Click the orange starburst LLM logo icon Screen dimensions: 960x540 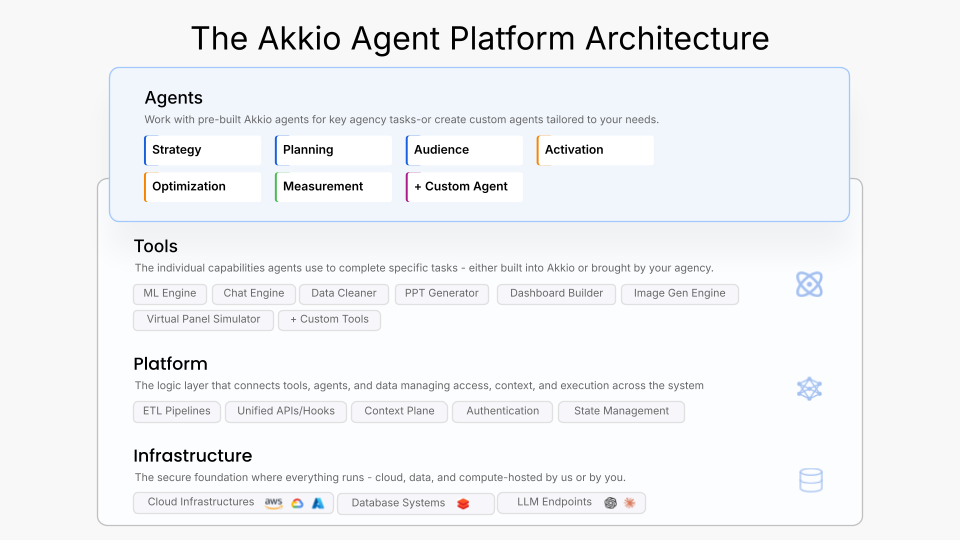coord(630,503)
